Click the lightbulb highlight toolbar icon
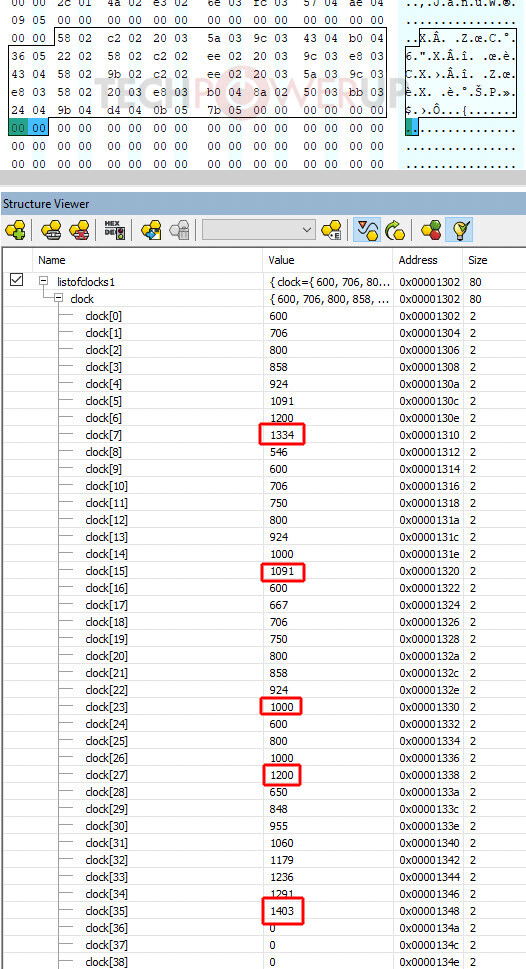The width and height of the screenshot is (526, 969). tap(462, 231)
